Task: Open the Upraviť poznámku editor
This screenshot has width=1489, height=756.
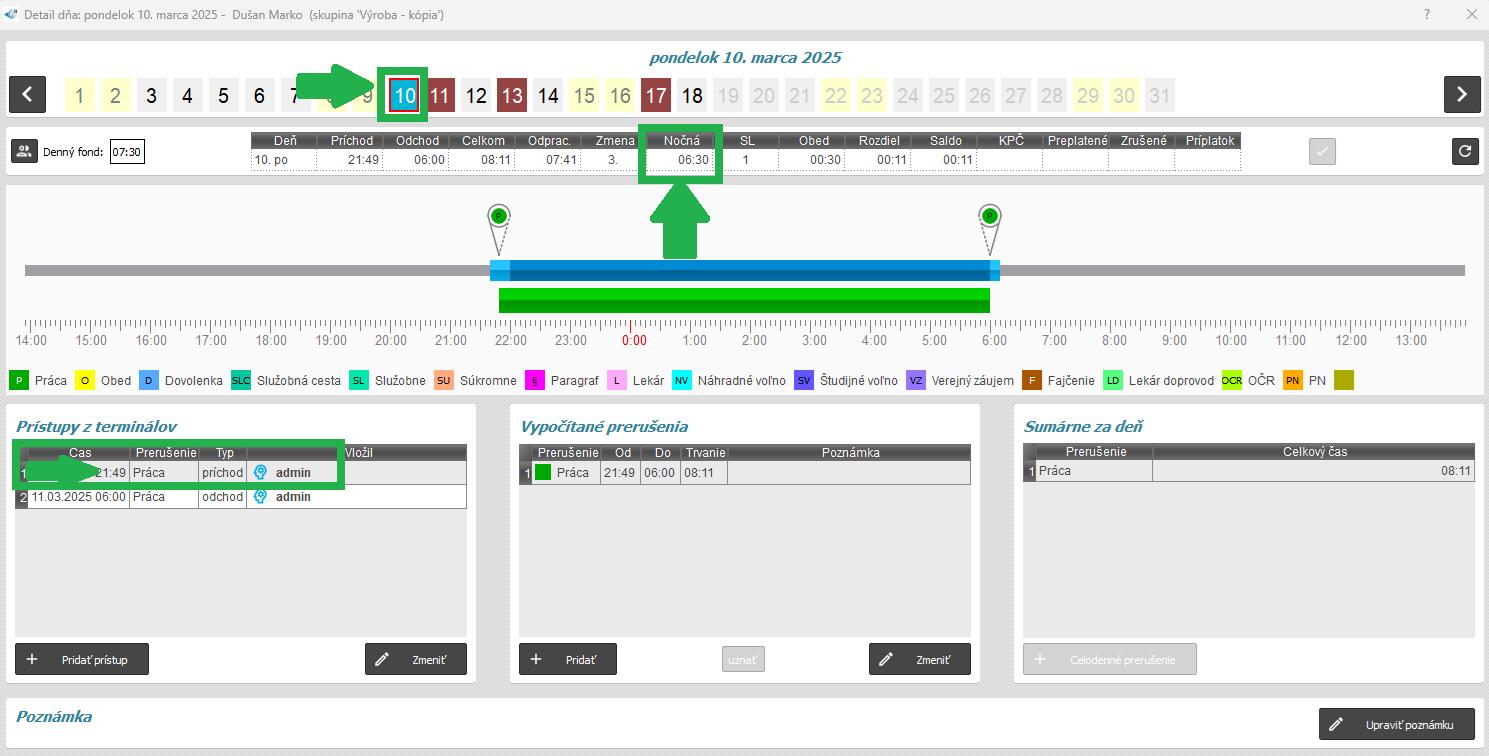Action: 1398,725
